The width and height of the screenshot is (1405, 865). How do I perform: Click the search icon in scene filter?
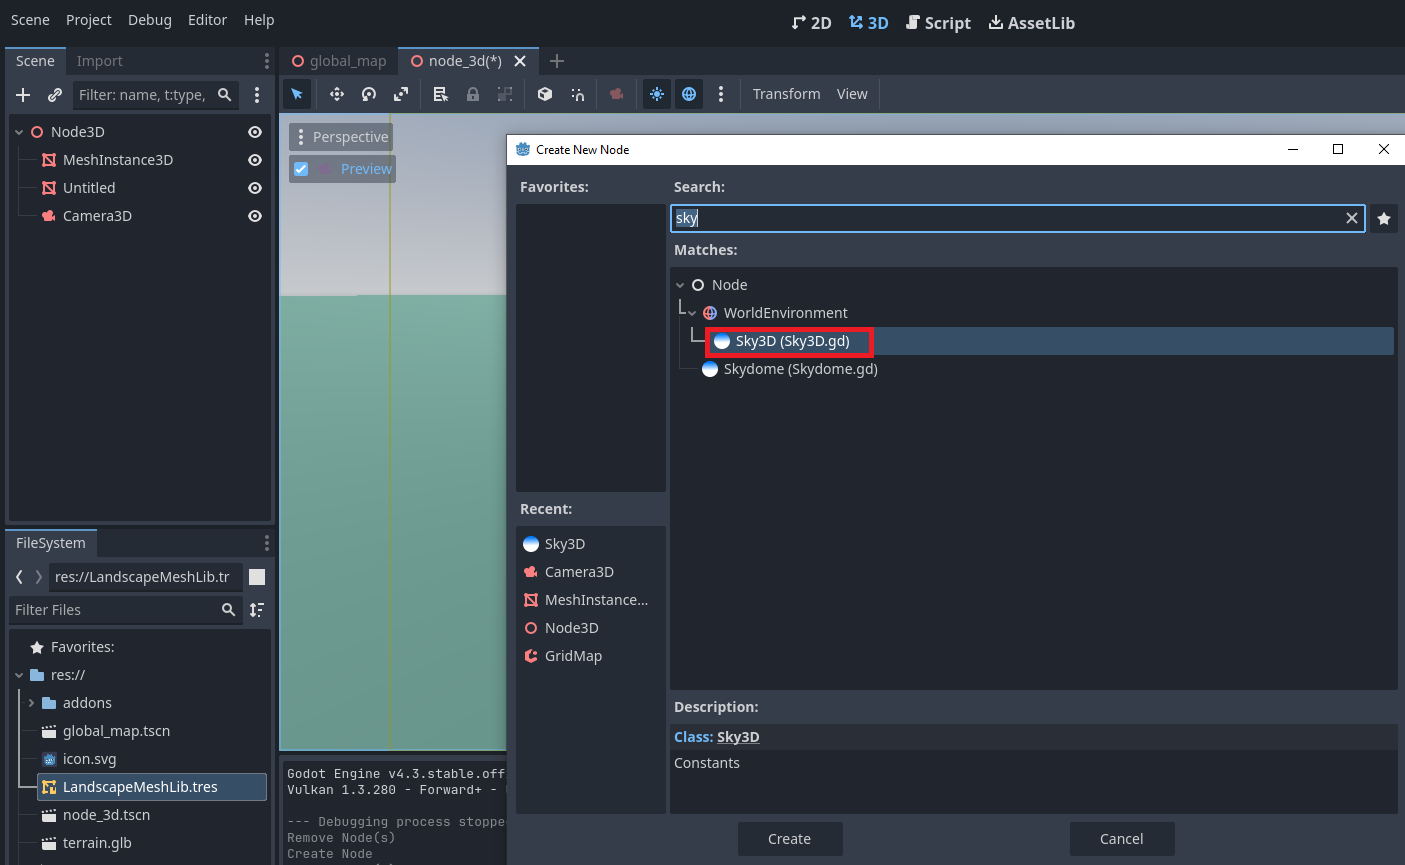click(225, 95)
